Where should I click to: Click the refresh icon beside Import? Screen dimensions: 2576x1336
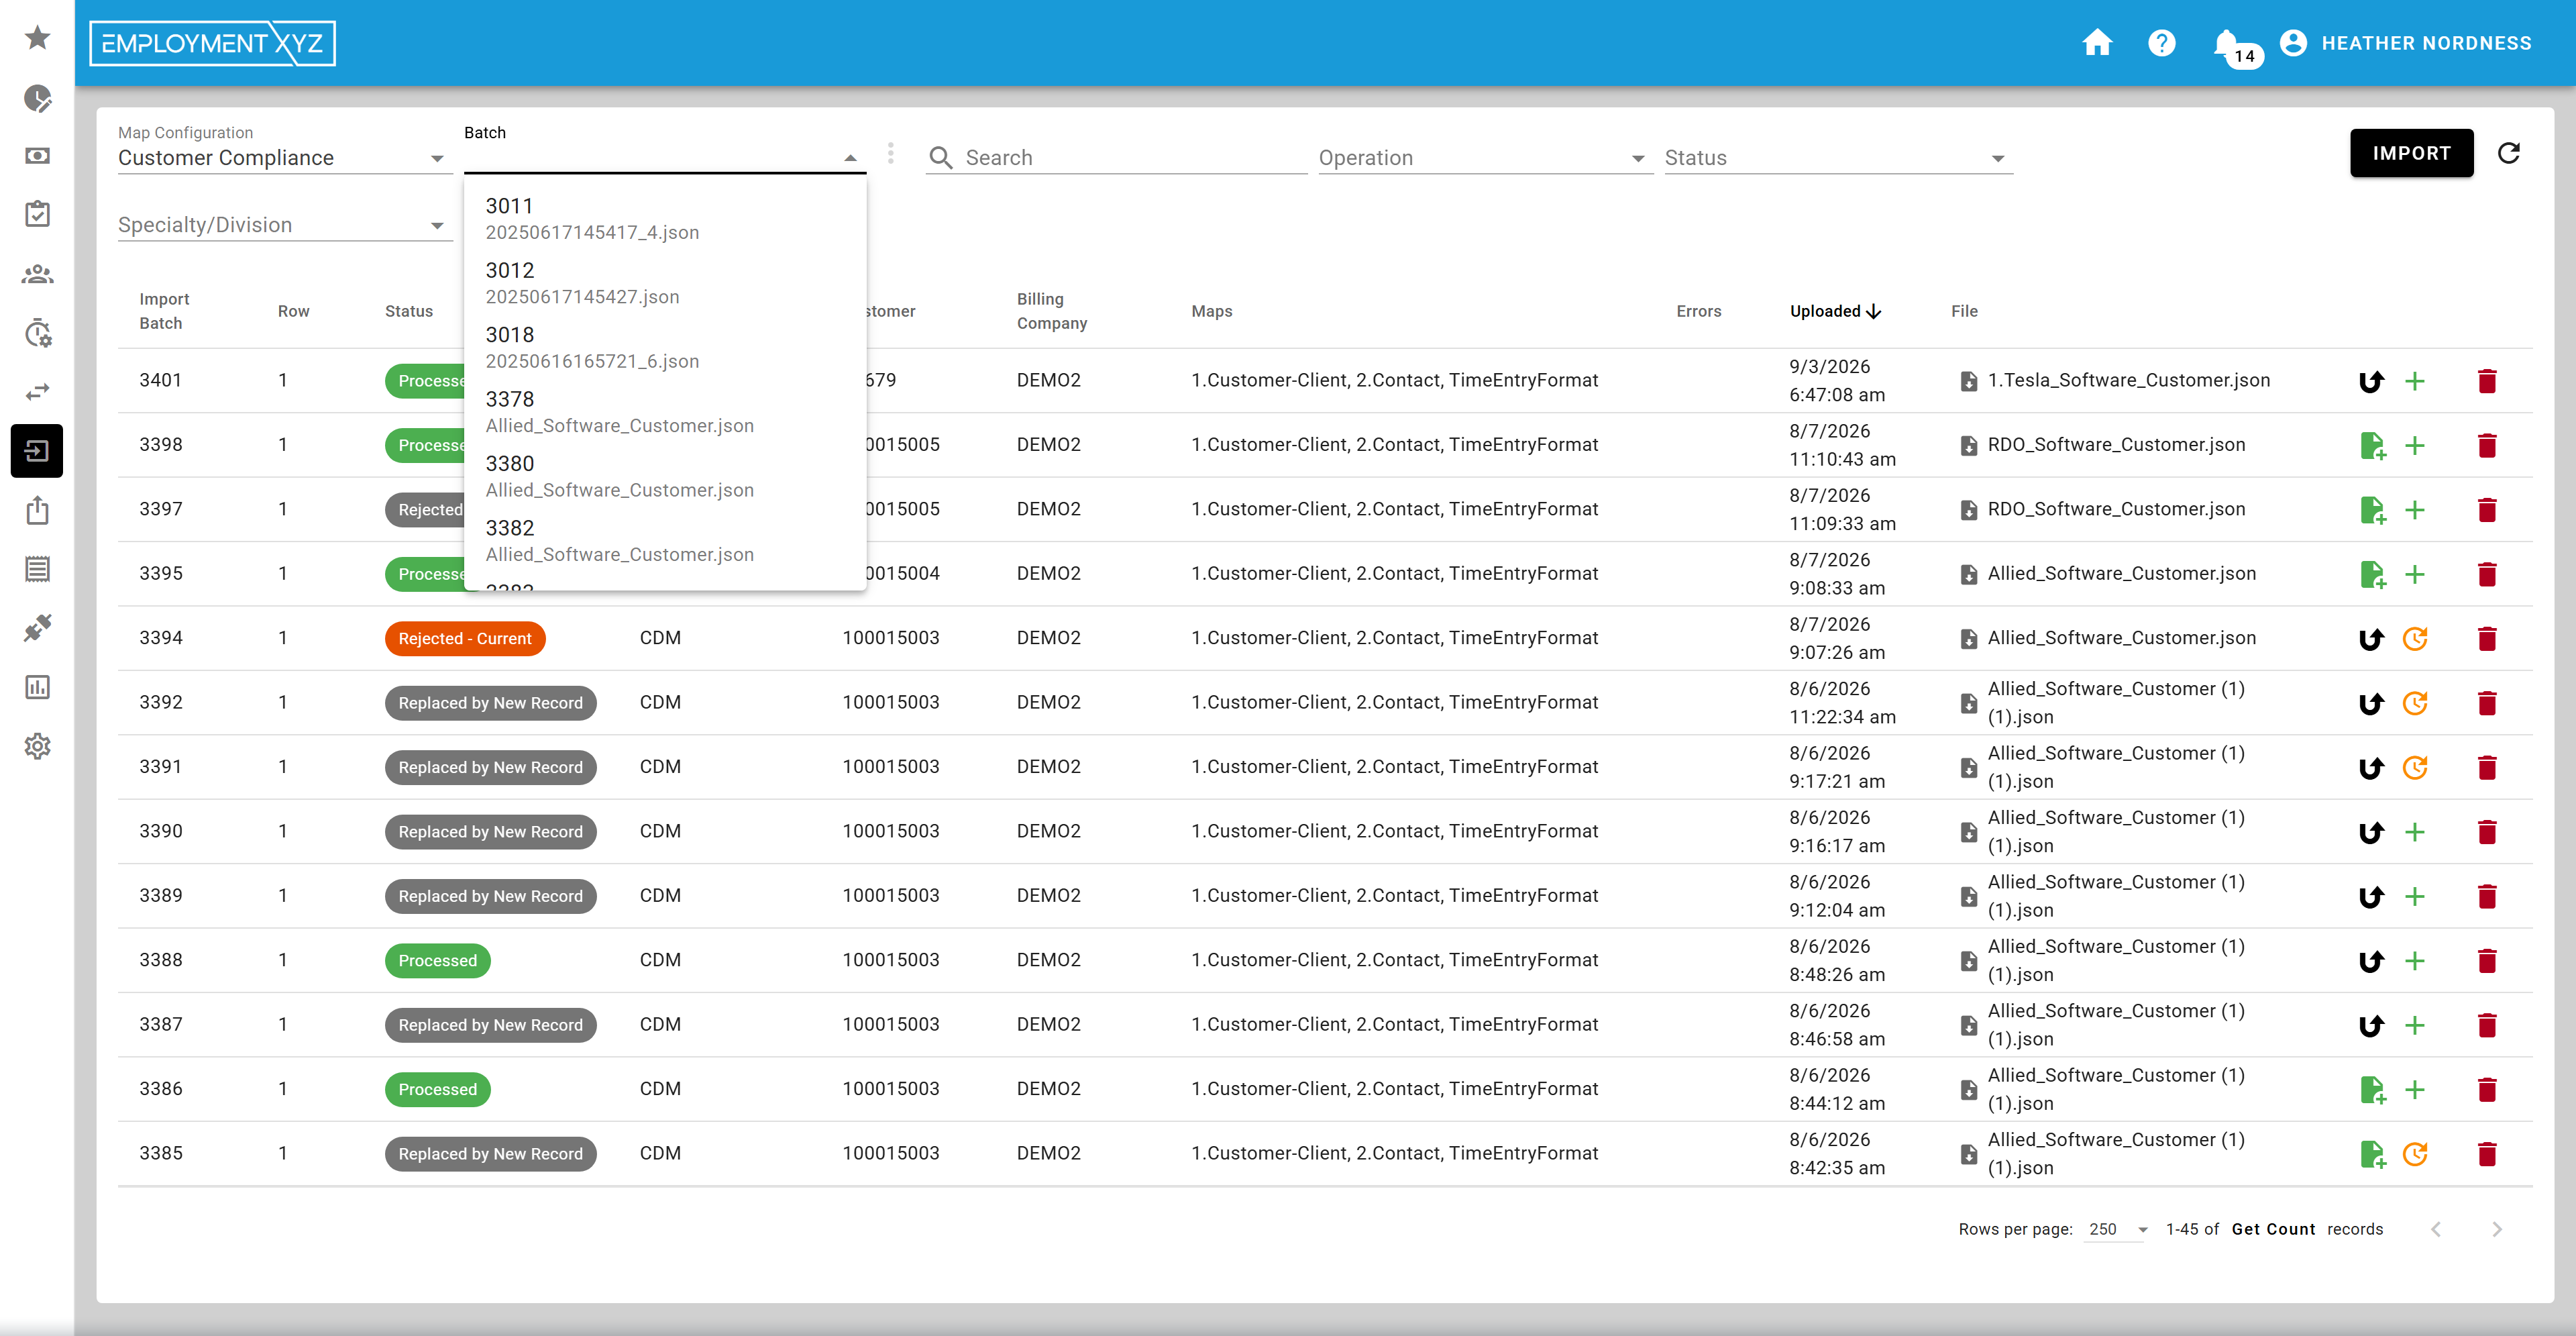tap(2508, 153)
